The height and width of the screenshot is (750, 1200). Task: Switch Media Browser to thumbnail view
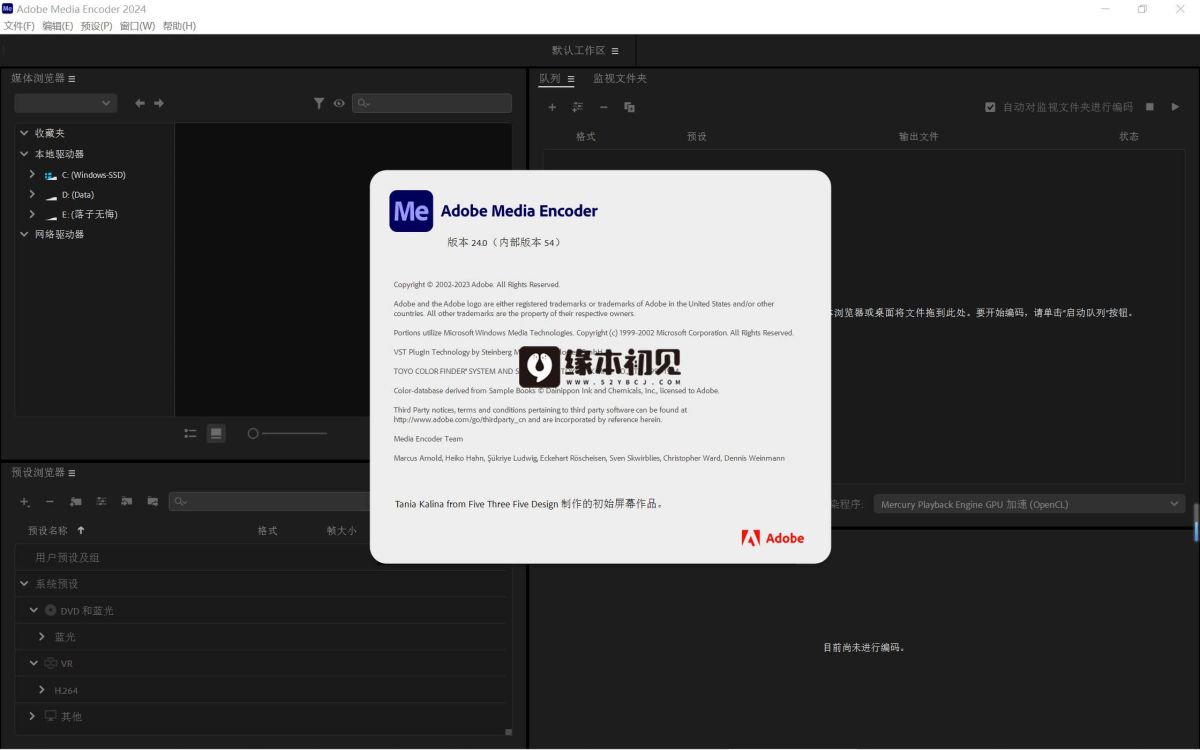215,433
